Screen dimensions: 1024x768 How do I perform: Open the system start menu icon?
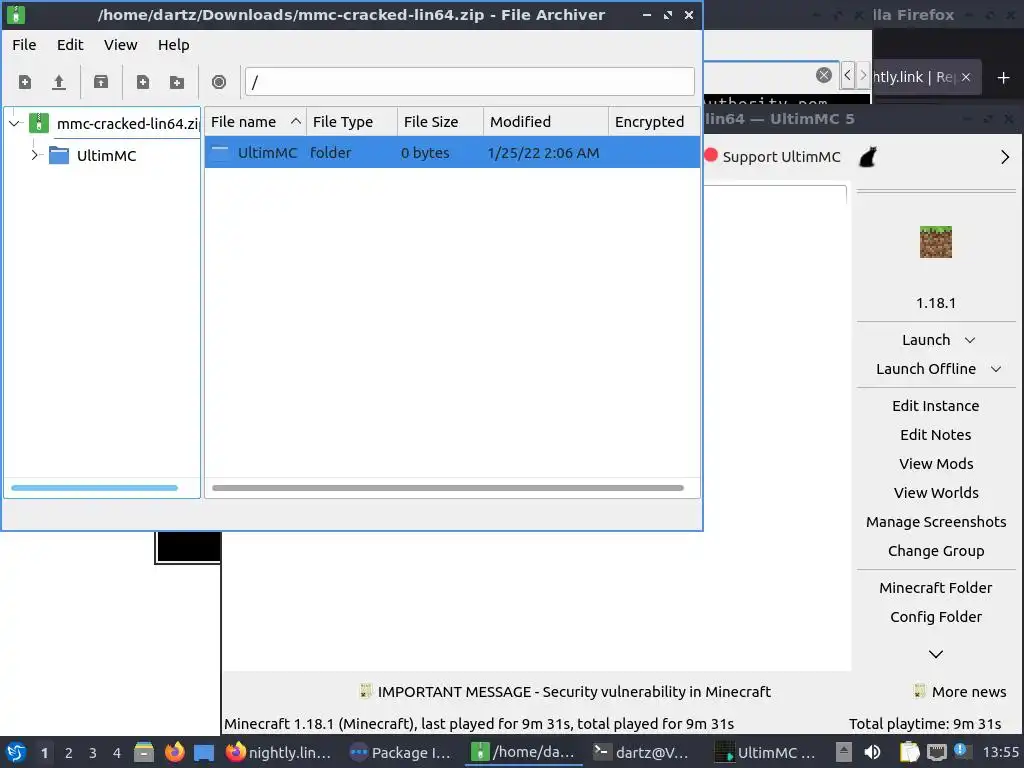[x=16, y=752]
